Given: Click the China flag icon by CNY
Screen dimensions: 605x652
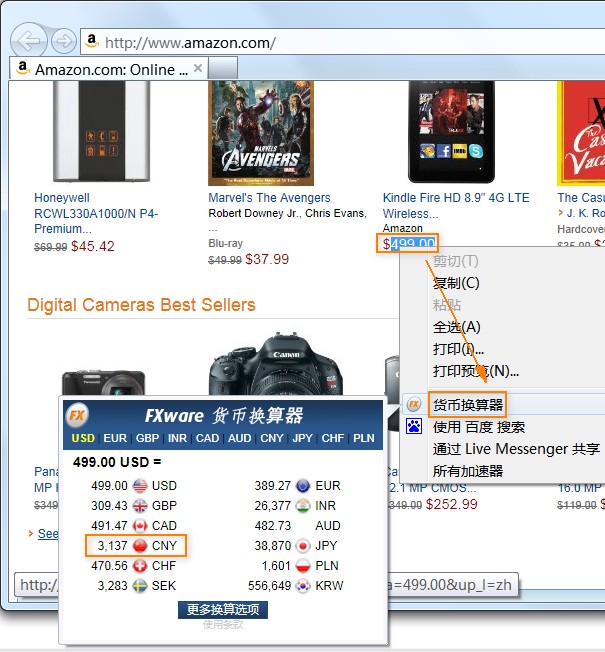Looking at the screenshot, I should point(140,546).
